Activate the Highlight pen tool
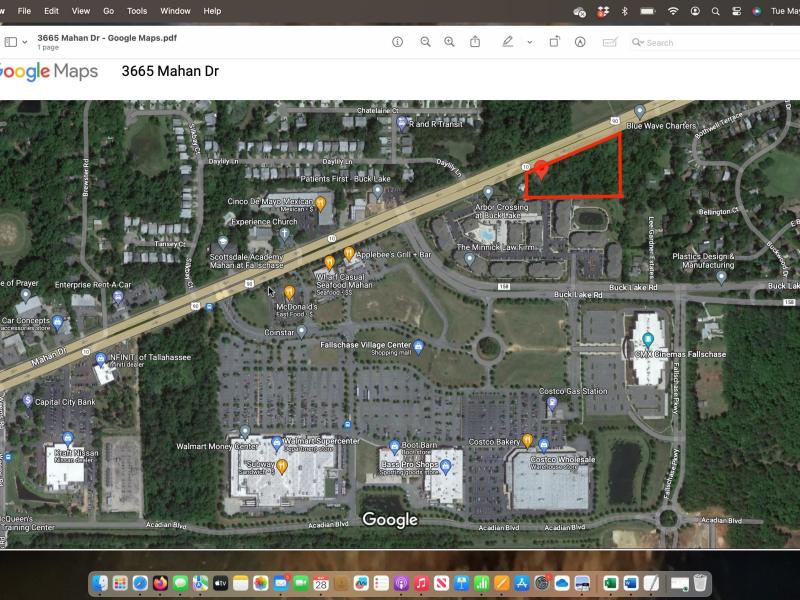Image resolution: width=800 pixels, height=600 pixels. point(507,42)
